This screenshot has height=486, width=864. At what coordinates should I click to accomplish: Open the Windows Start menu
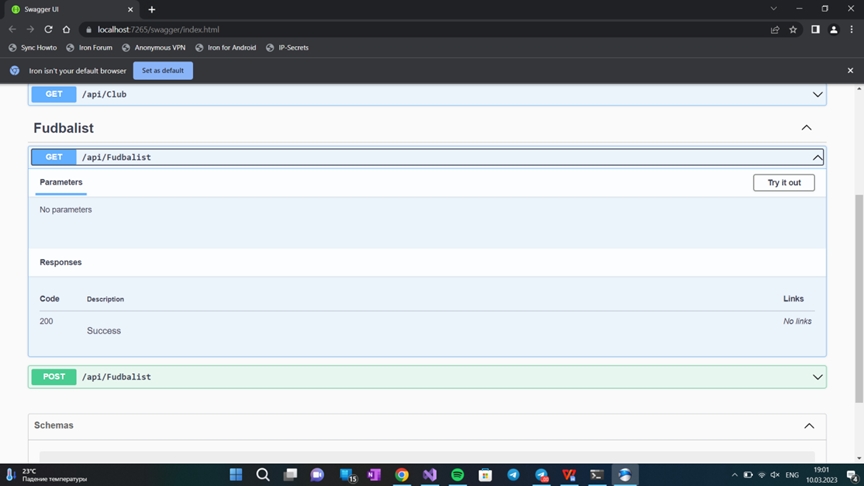pyautogui.click(x=236, y=475)
